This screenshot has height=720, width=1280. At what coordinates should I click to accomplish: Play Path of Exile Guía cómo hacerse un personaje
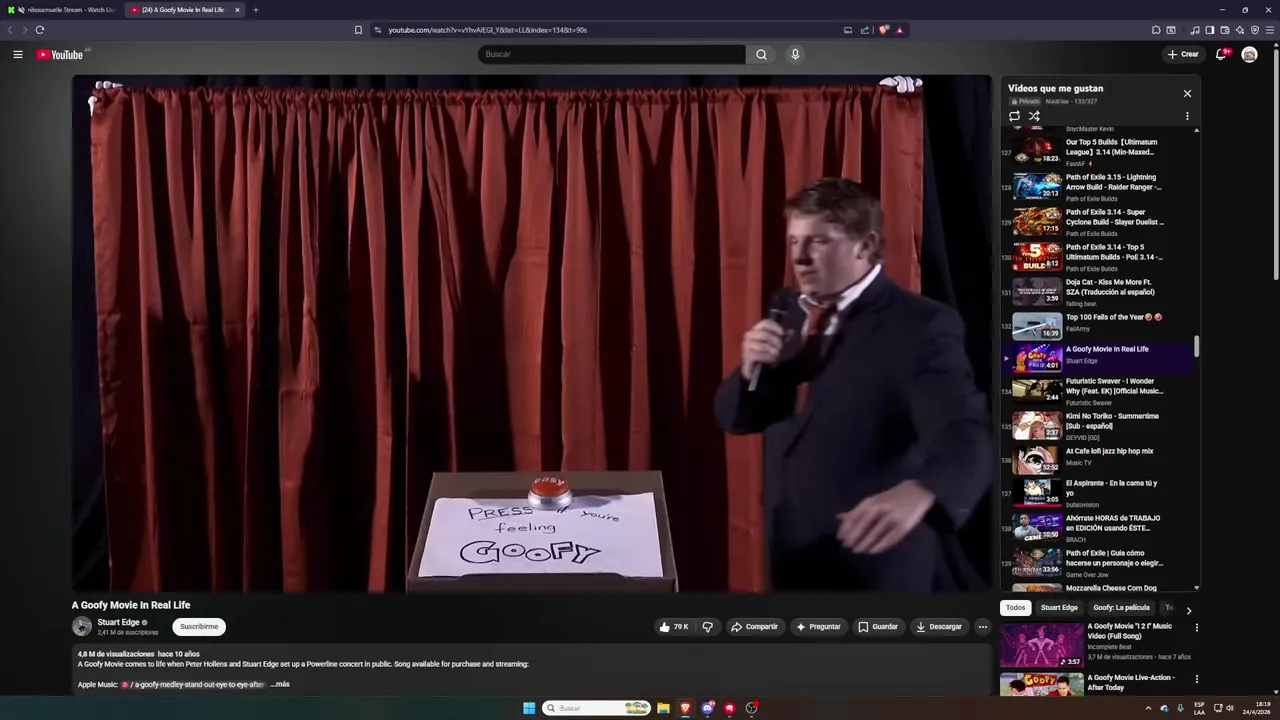(1099, 563)
